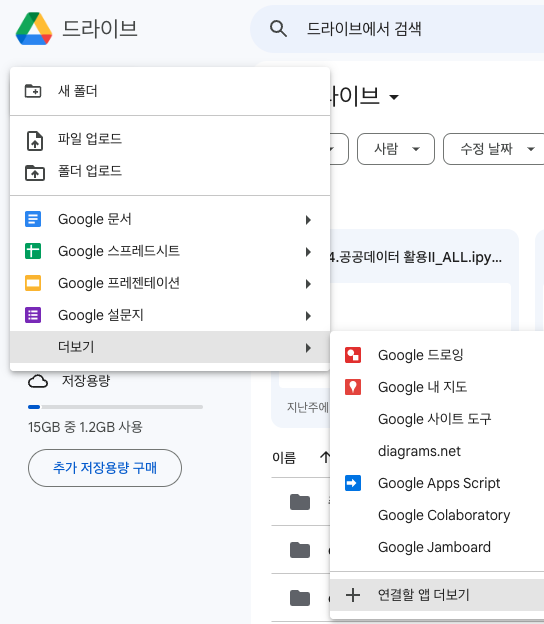Click the green Google 스프레드시트 icon
Viewport: 544px width, 624px height.
coord(33,251)
